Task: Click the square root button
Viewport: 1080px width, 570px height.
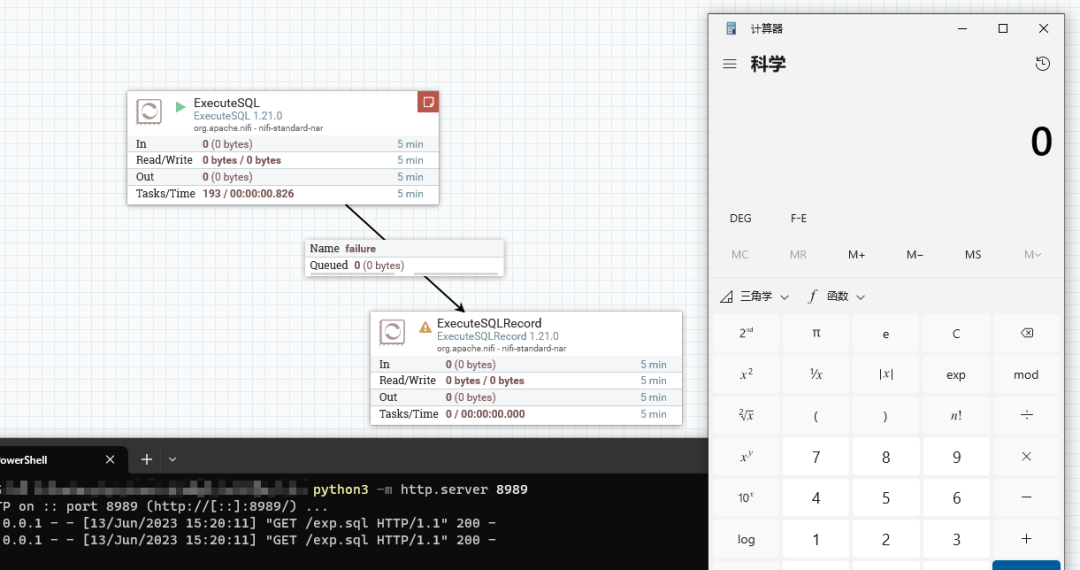Action: pos(746,415)
